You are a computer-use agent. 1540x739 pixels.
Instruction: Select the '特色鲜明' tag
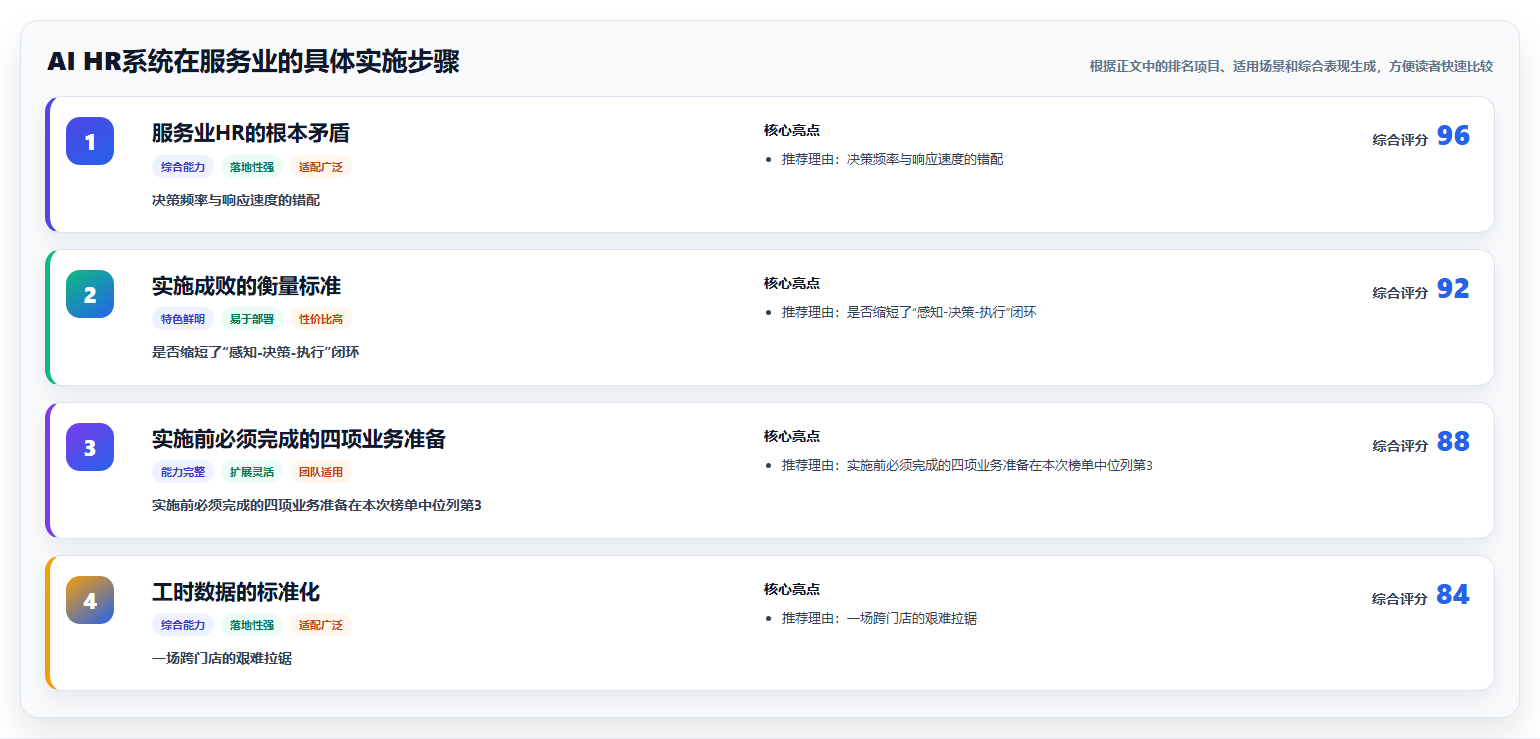pos(183,320)
